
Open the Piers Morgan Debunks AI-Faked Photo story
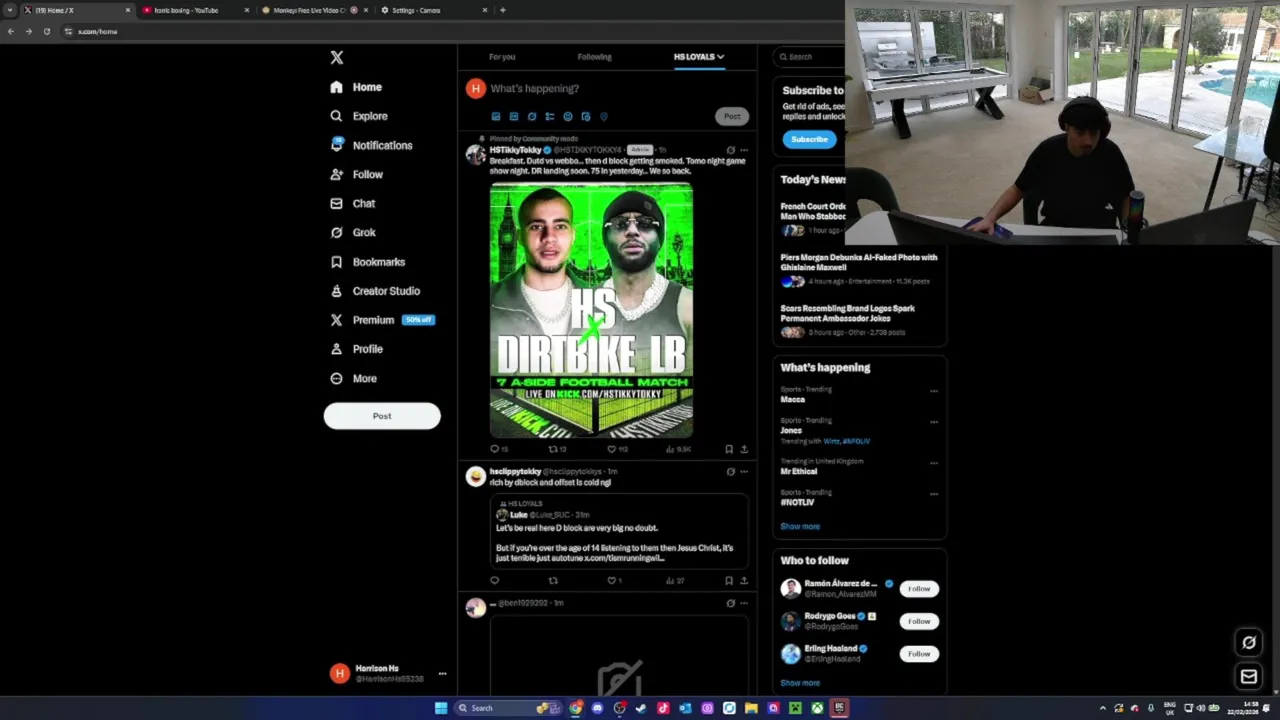click(x=859, y=268)
